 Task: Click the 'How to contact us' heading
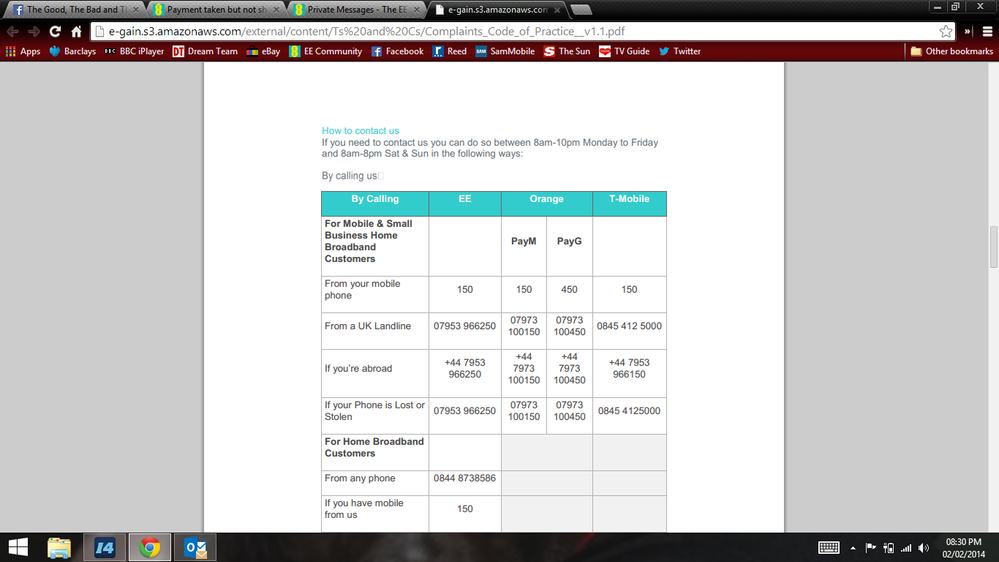tap(360, 131)
